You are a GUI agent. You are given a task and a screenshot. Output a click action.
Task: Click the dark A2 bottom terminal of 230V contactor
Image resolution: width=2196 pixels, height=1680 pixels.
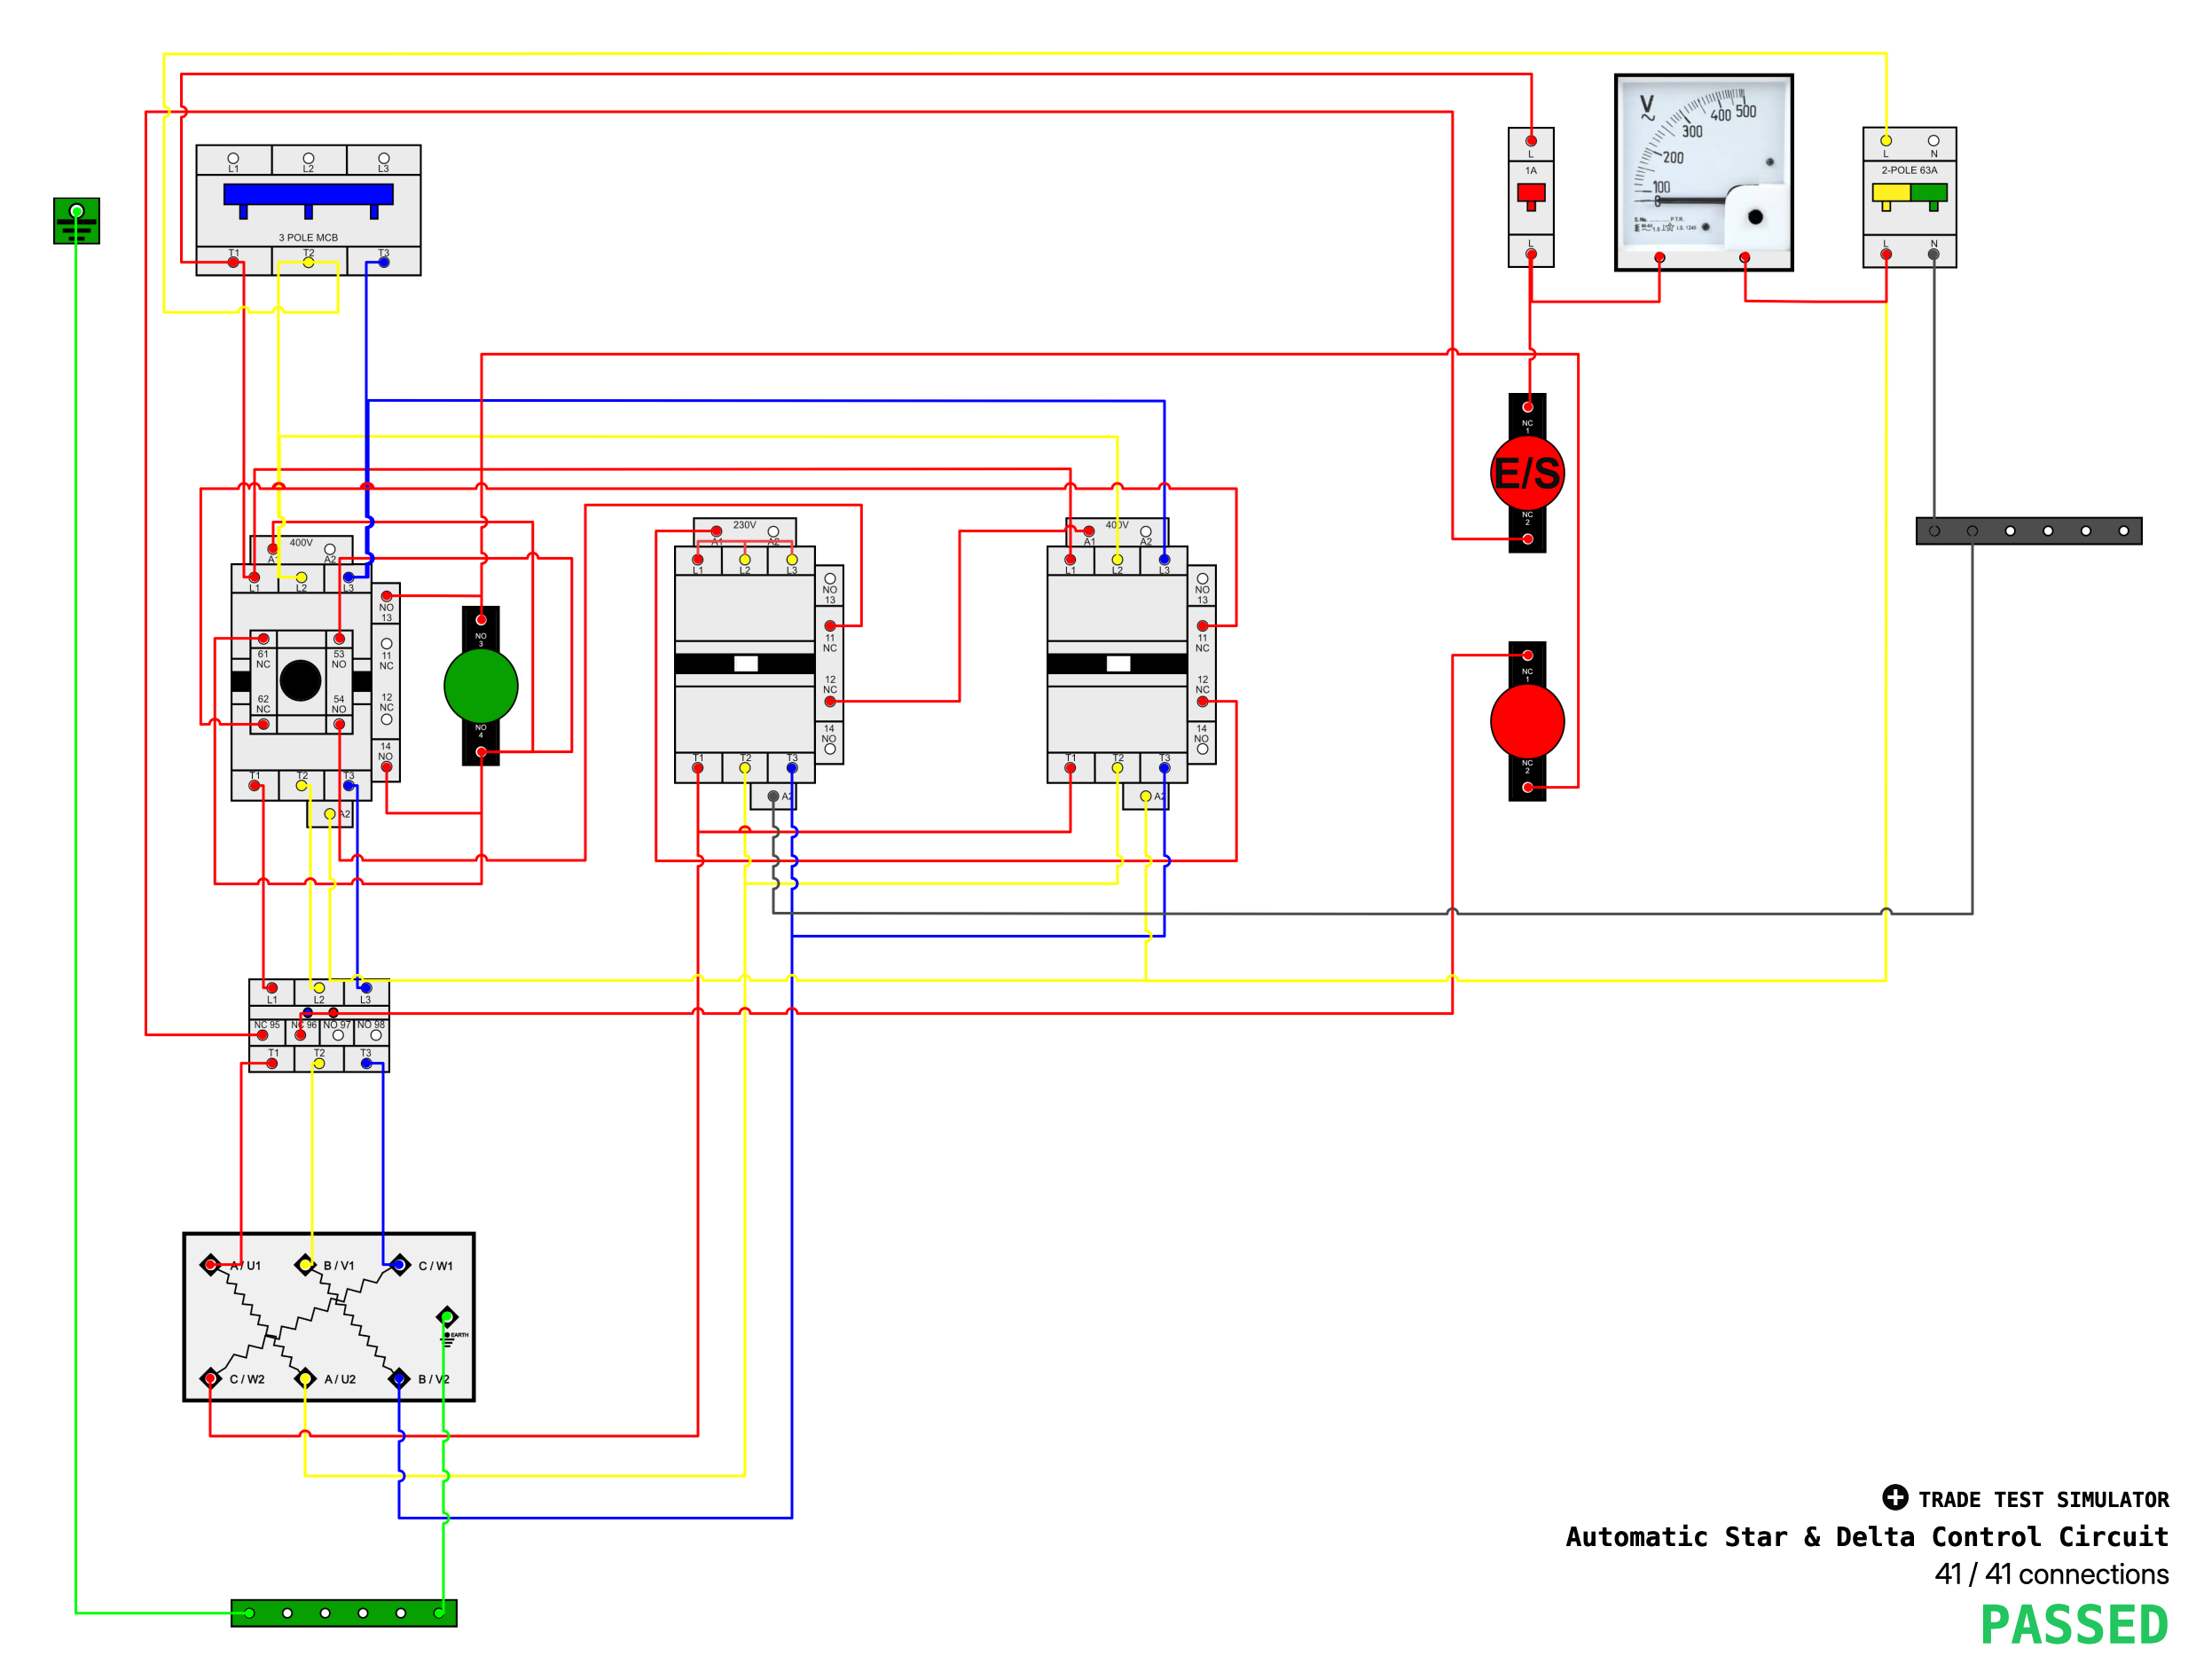point(773,796)
